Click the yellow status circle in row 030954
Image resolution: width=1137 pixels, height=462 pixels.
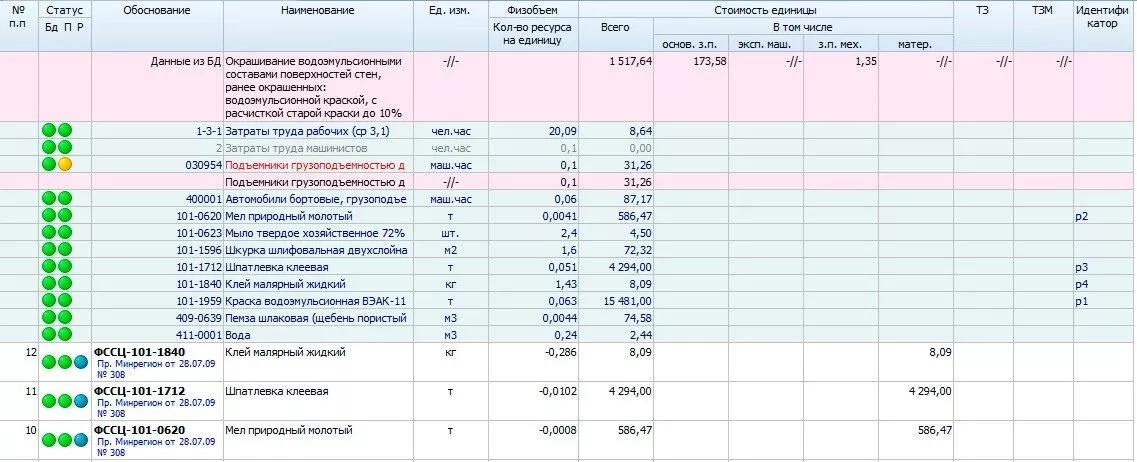tap(65, 164)
